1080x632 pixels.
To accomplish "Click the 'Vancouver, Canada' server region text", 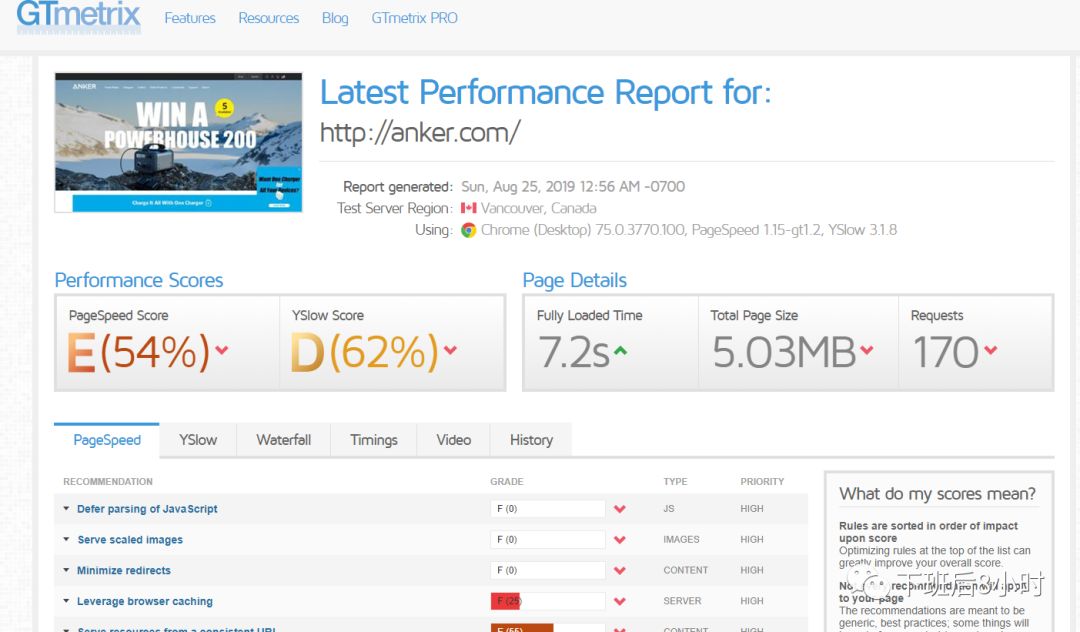I will click(539, 208).
